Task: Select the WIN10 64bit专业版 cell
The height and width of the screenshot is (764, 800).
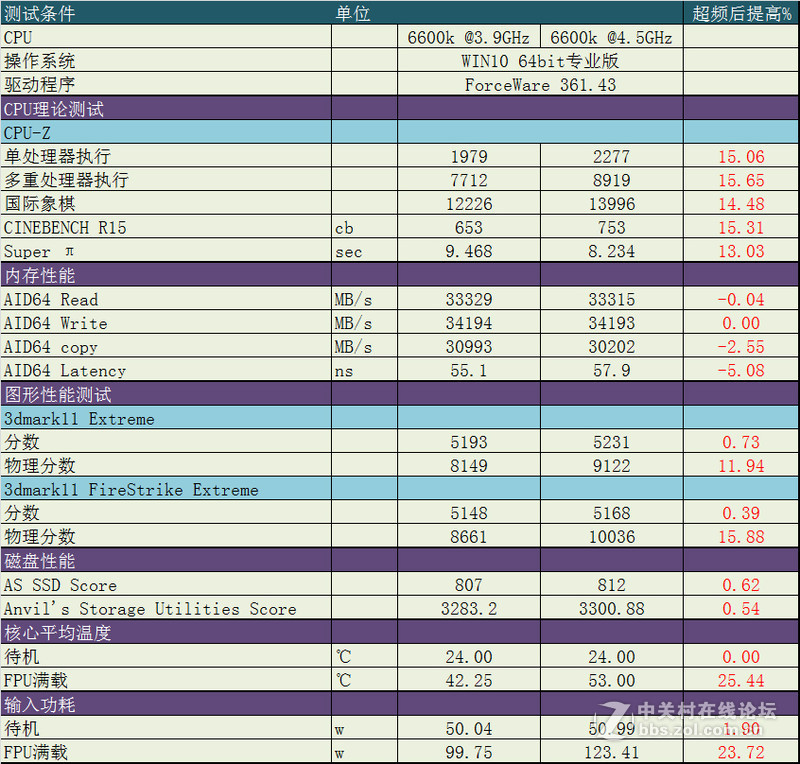Action: (x=540, y=61)
